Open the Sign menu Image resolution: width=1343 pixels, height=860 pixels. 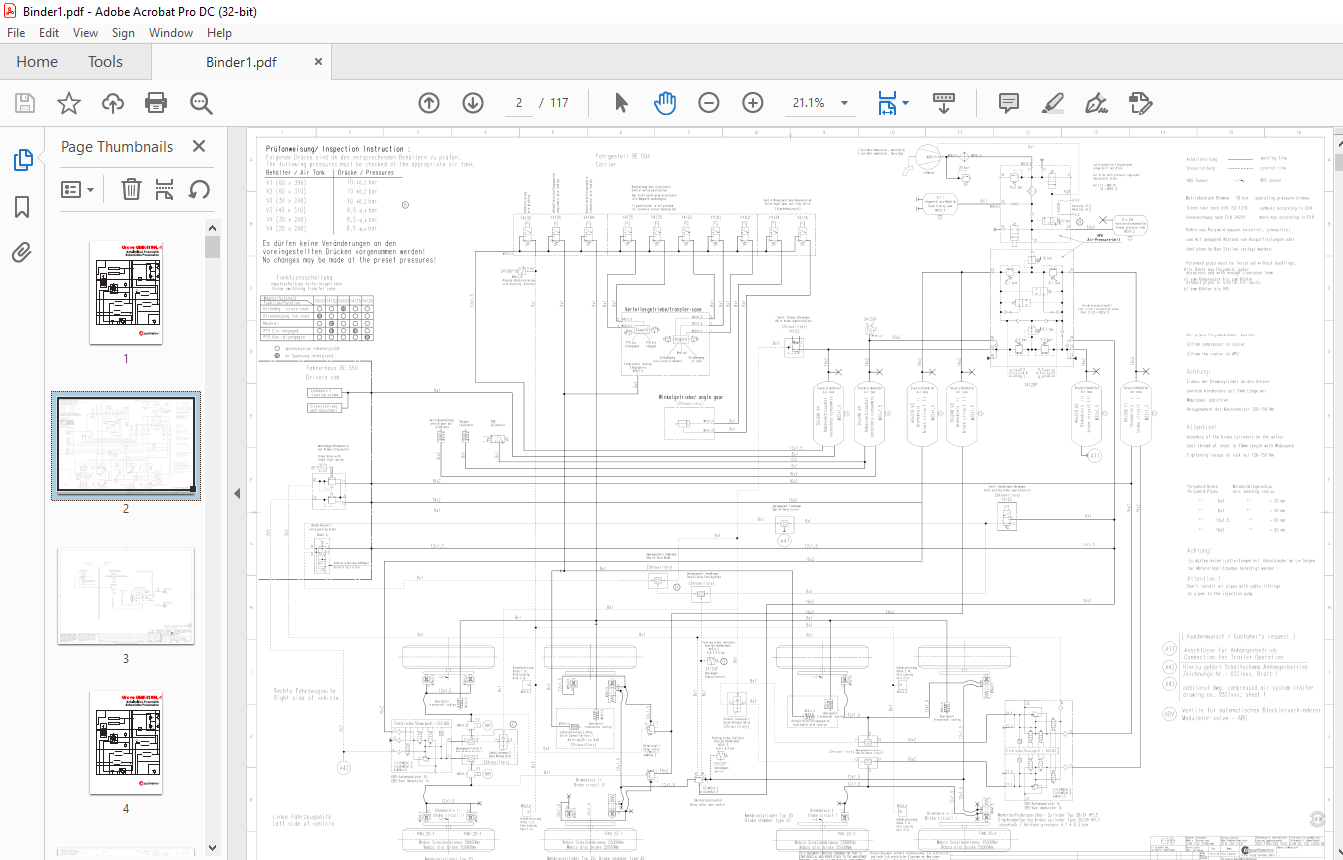(123, 33)
